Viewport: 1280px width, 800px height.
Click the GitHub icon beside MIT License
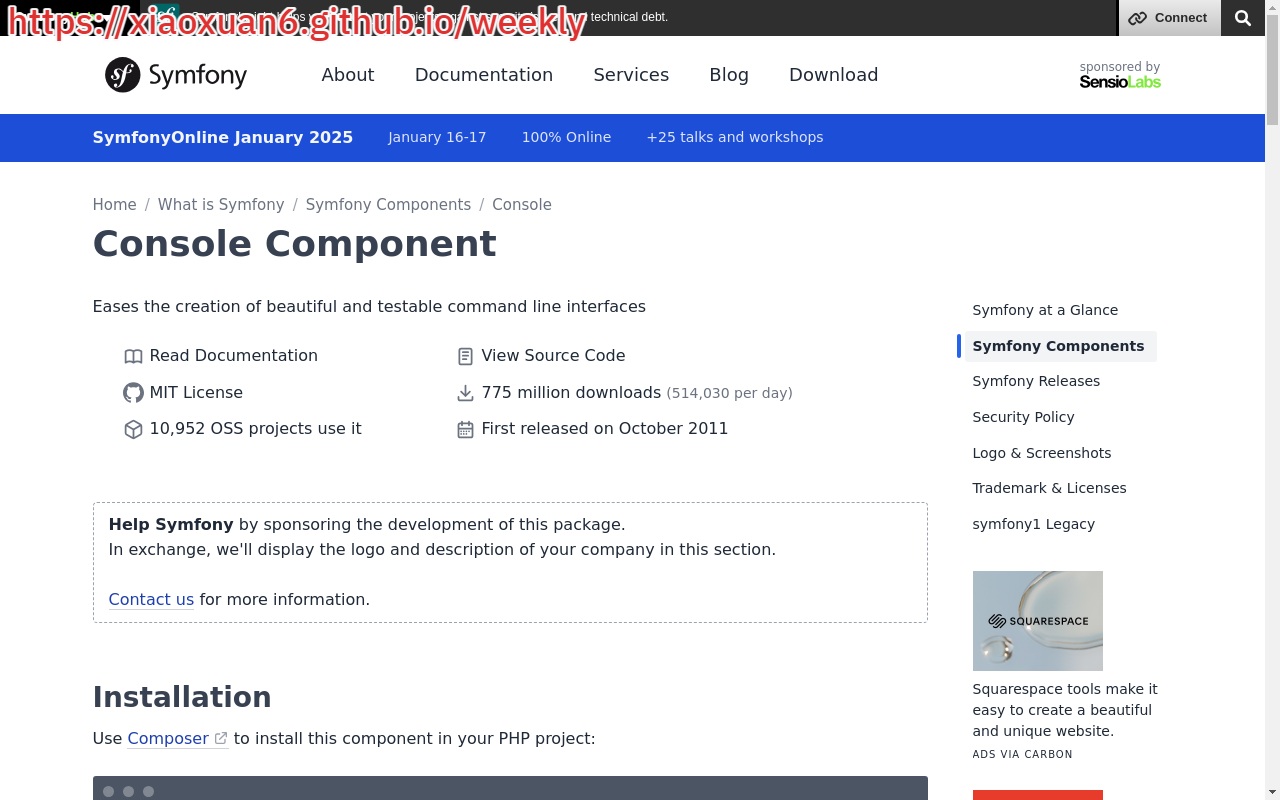click(133, 393)
